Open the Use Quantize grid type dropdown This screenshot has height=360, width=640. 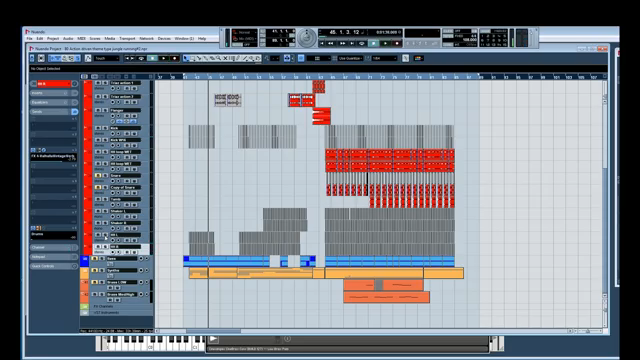(x=350, y=58)
